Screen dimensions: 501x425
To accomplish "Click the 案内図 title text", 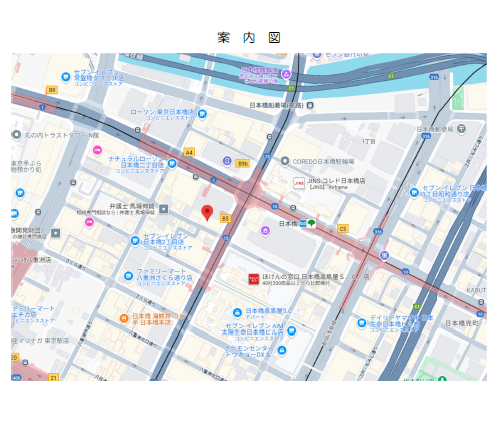I will click(249, 37).
